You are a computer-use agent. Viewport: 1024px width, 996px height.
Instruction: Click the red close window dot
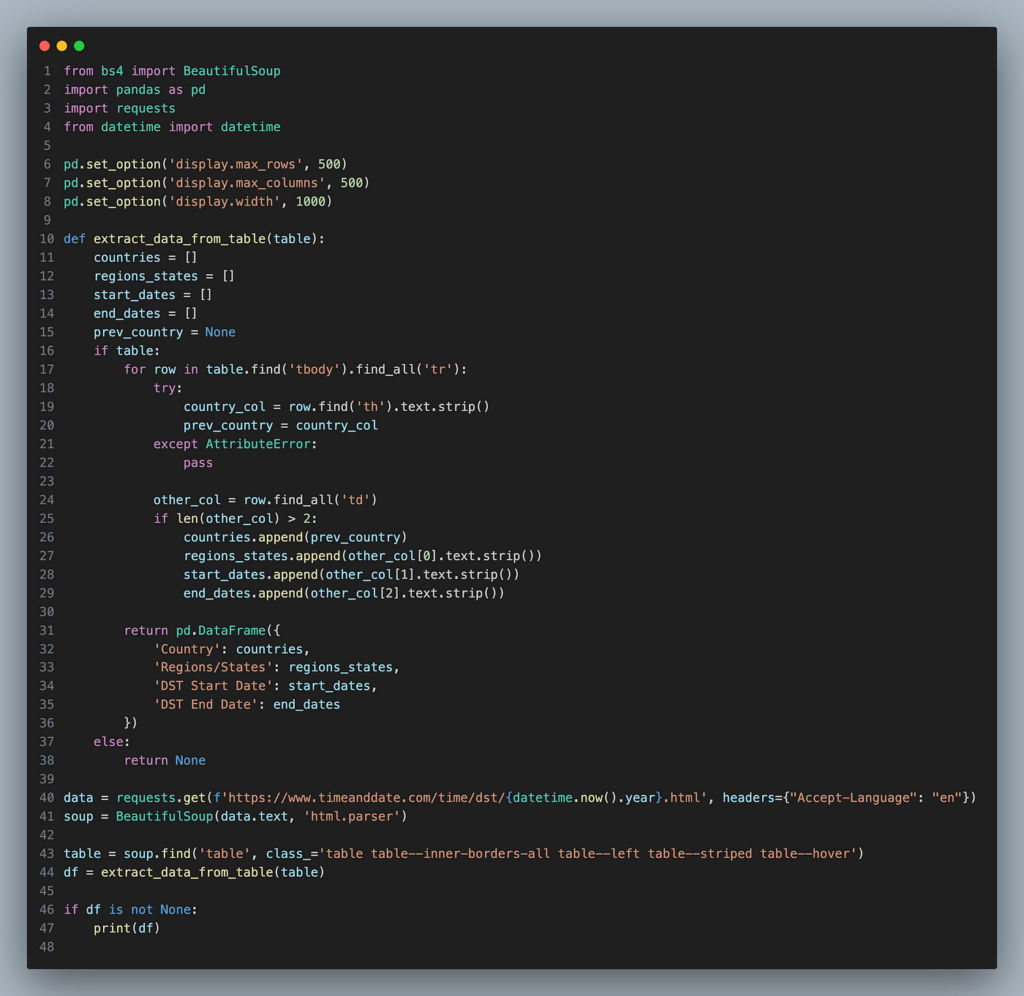pos(44,46)
